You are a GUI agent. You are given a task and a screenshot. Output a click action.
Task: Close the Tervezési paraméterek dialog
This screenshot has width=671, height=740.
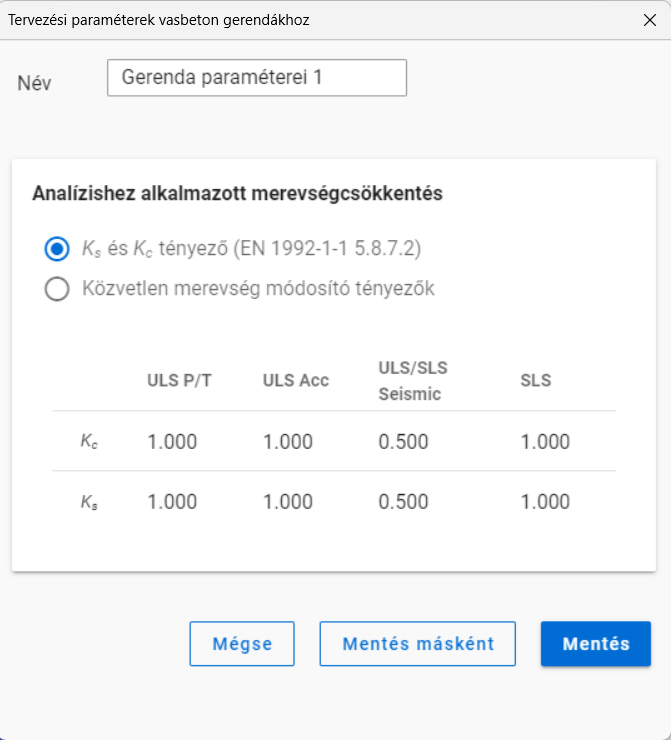(650, 20)
